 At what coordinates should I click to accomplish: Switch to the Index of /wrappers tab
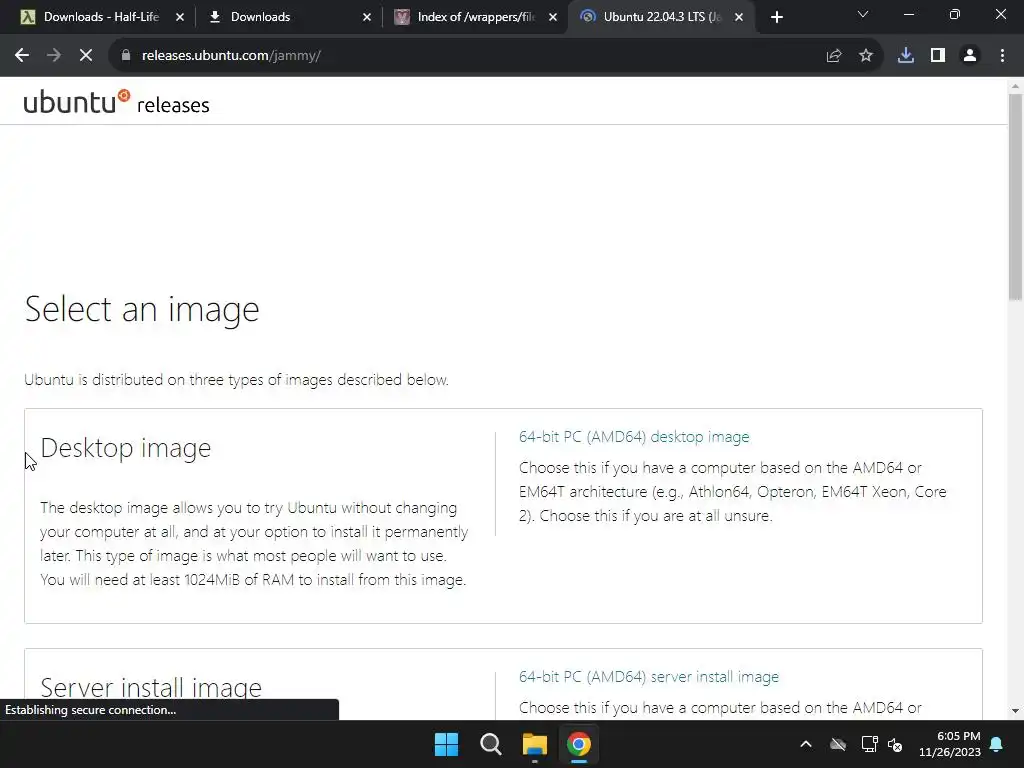point(474,17)
